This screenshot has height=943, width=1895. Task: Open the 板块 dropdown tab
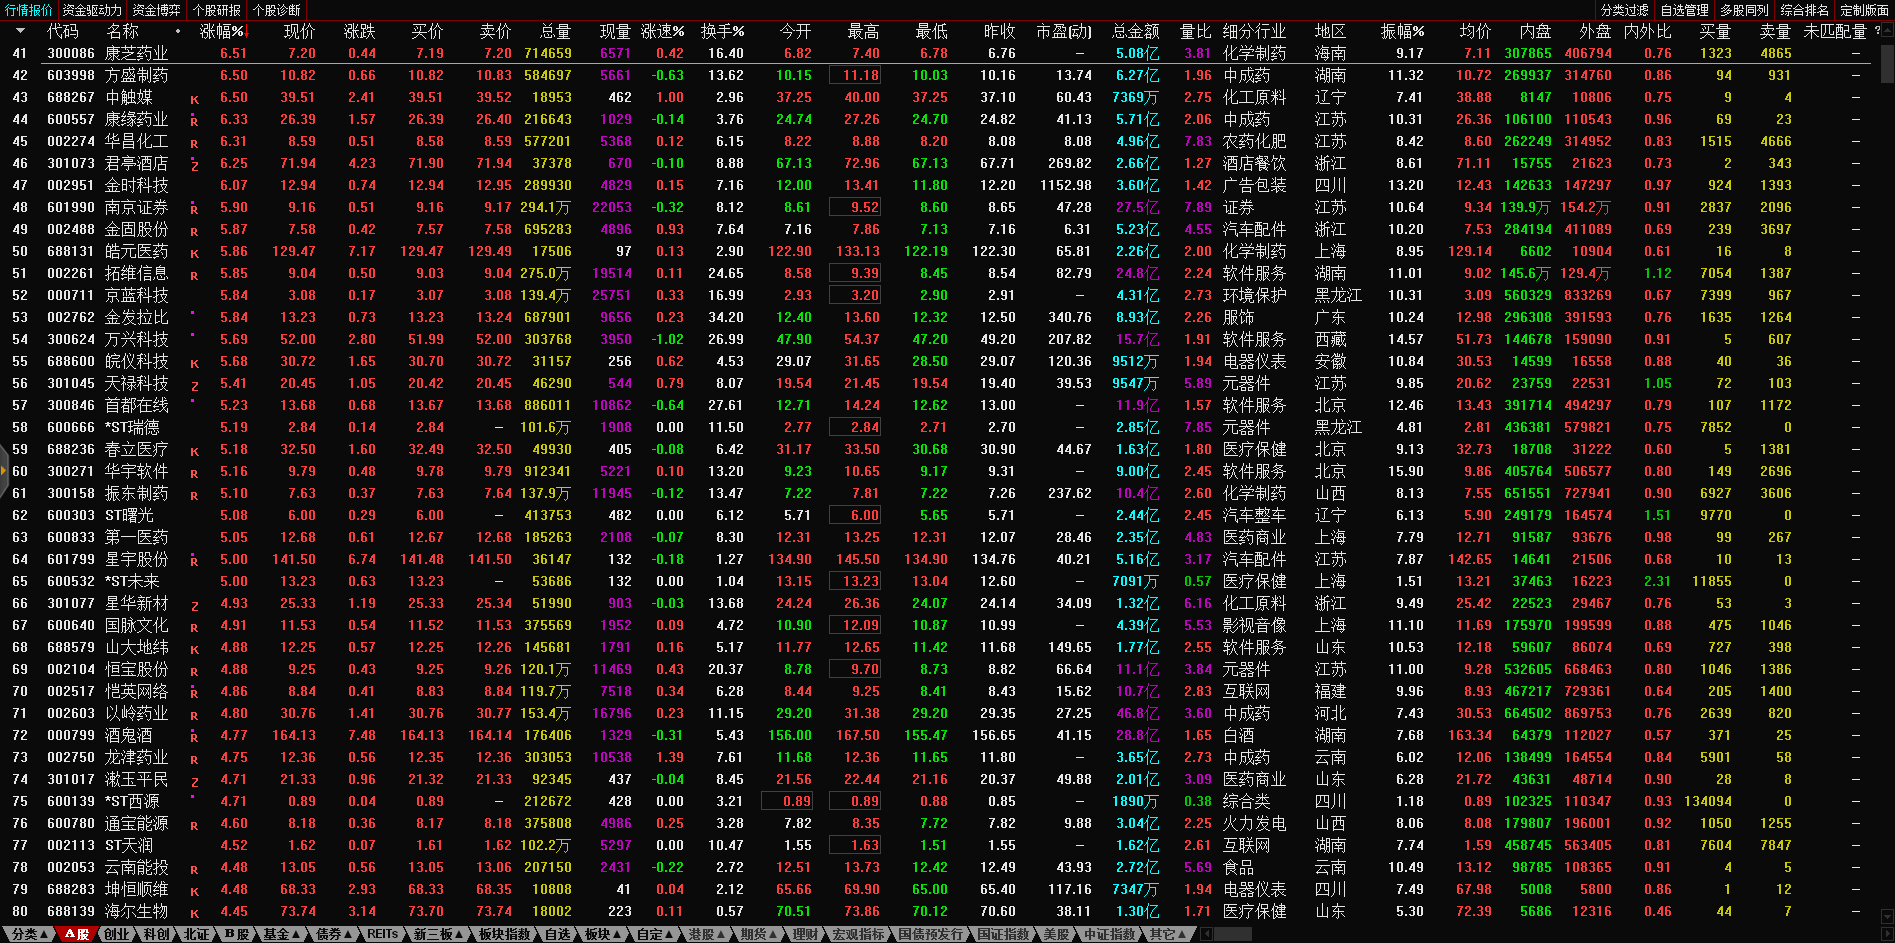(602, 934)
